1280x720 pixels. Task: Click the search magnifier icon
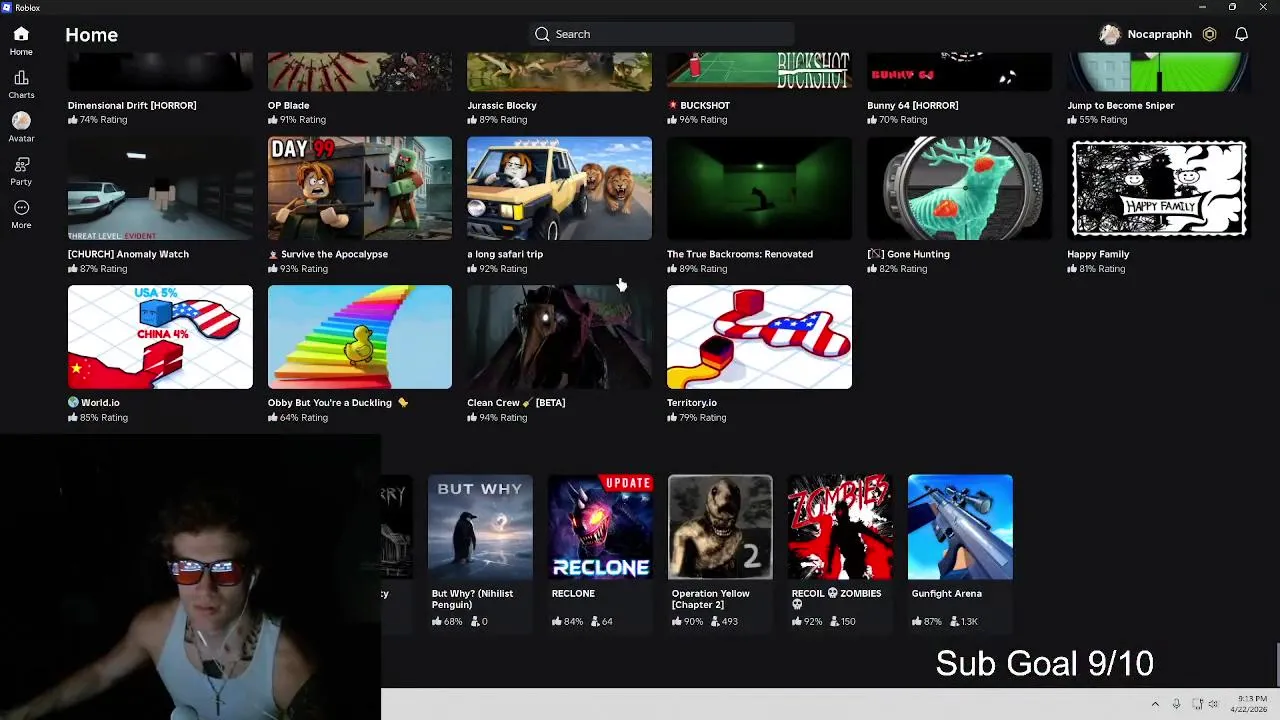coord(542,34)
